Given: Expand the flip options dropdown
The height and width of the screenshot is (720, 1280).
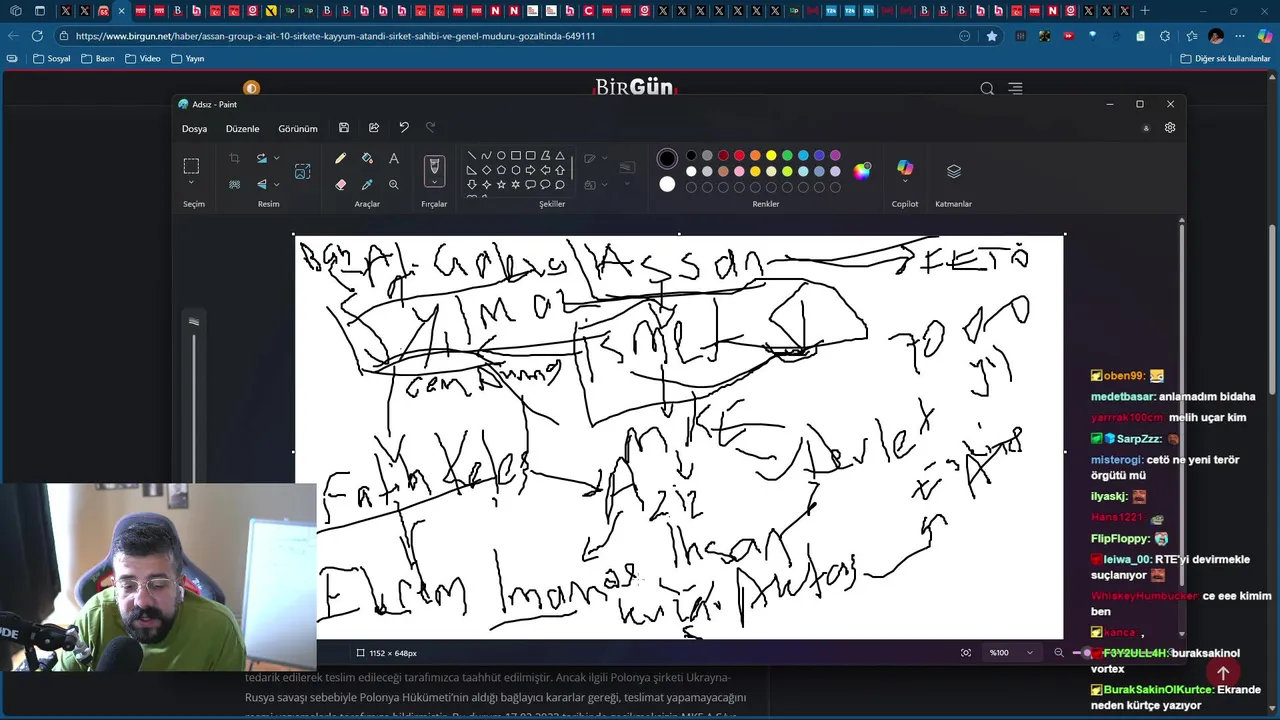Looking at the screenshot, I should (277, 184).
